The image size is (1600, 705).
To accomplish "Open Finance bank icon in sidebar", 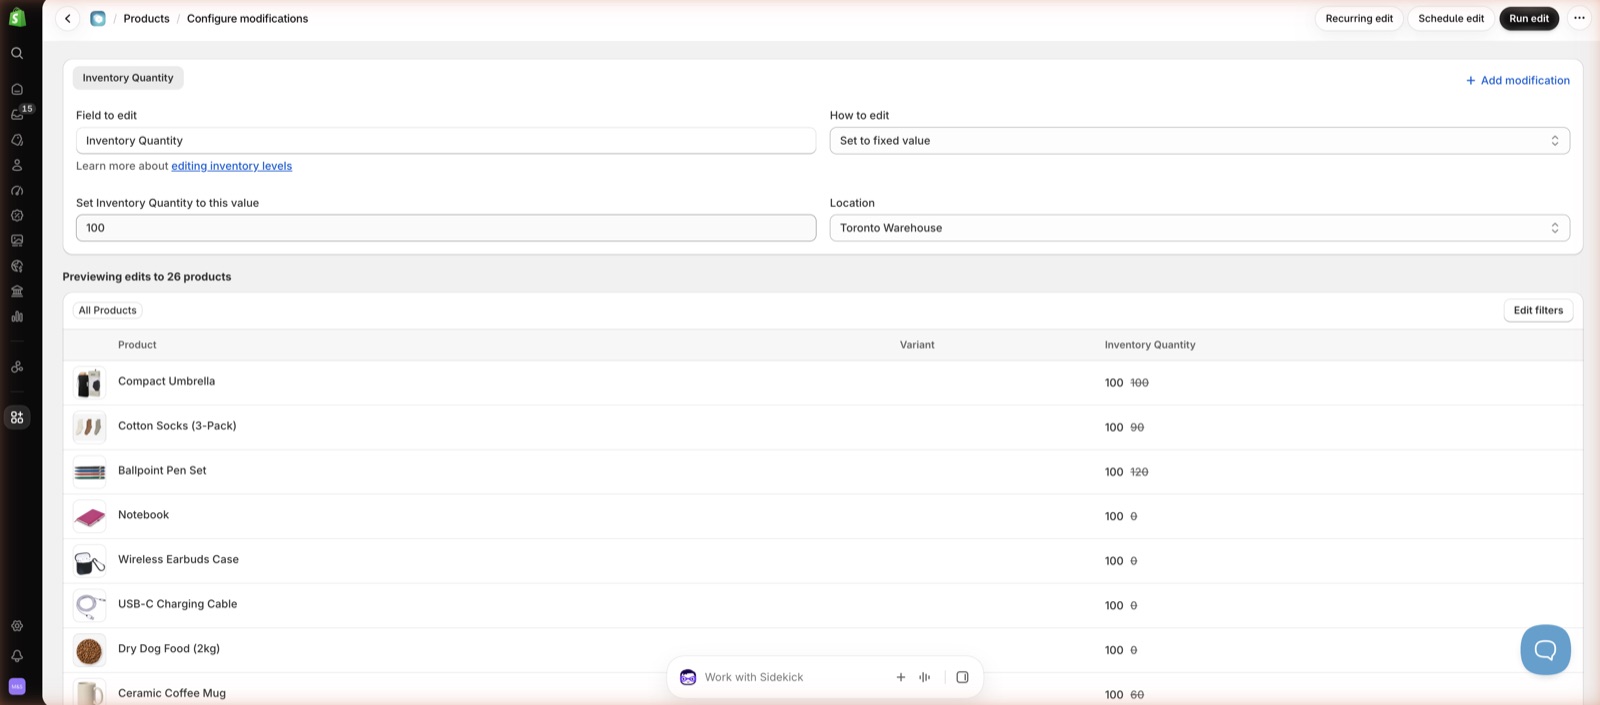I will (17, 291).
